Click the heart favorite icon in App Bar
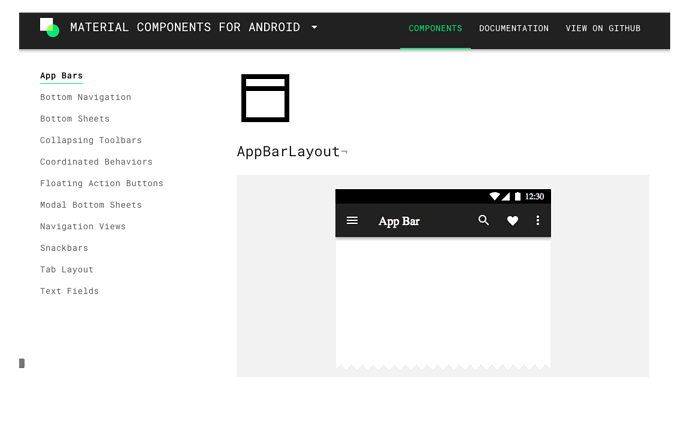This screenshot has height=431, width=690. [x=512, y=221]
